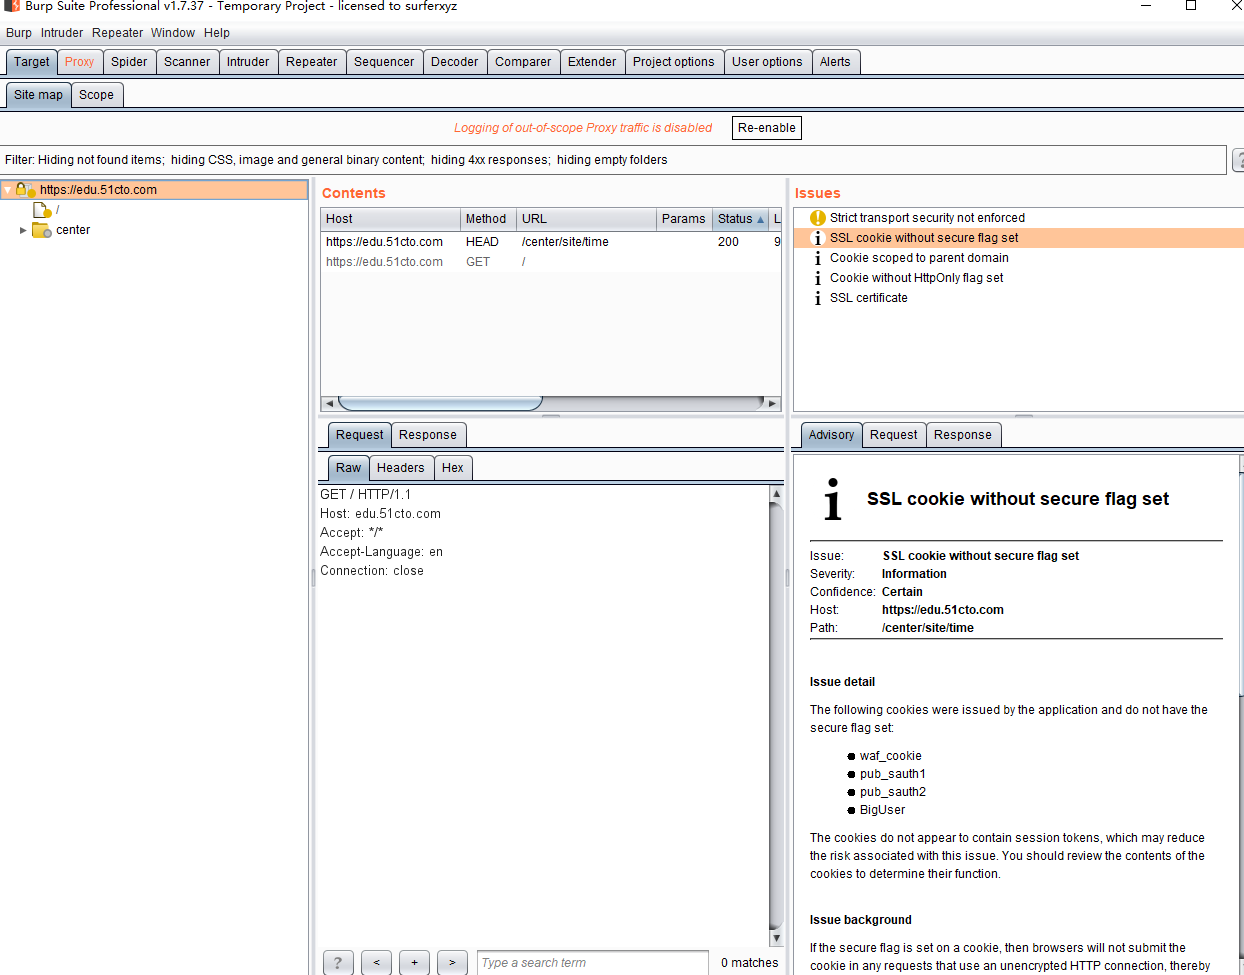Click the large info icon in advisory header

tap(832, 499)
